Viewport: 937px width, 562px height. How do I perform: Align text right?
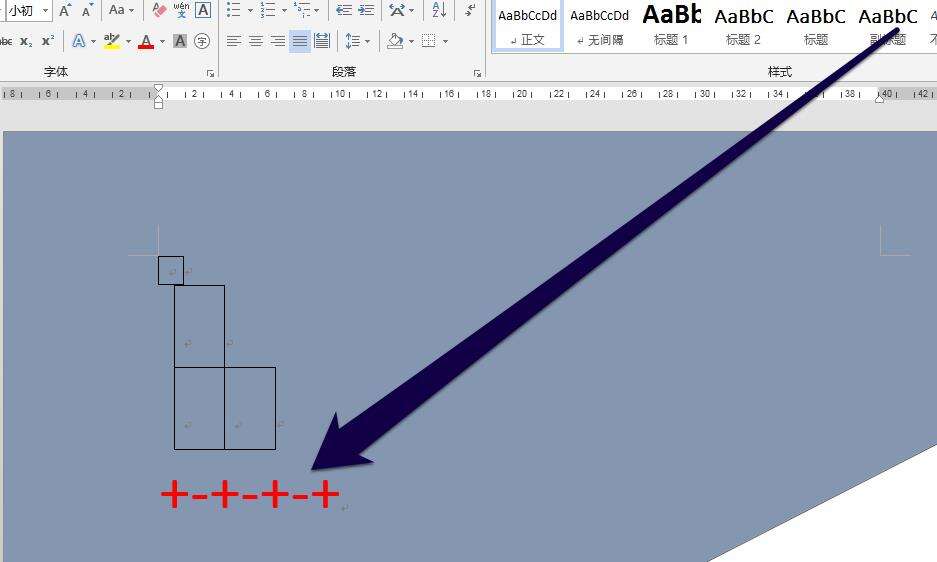point(277,41)
